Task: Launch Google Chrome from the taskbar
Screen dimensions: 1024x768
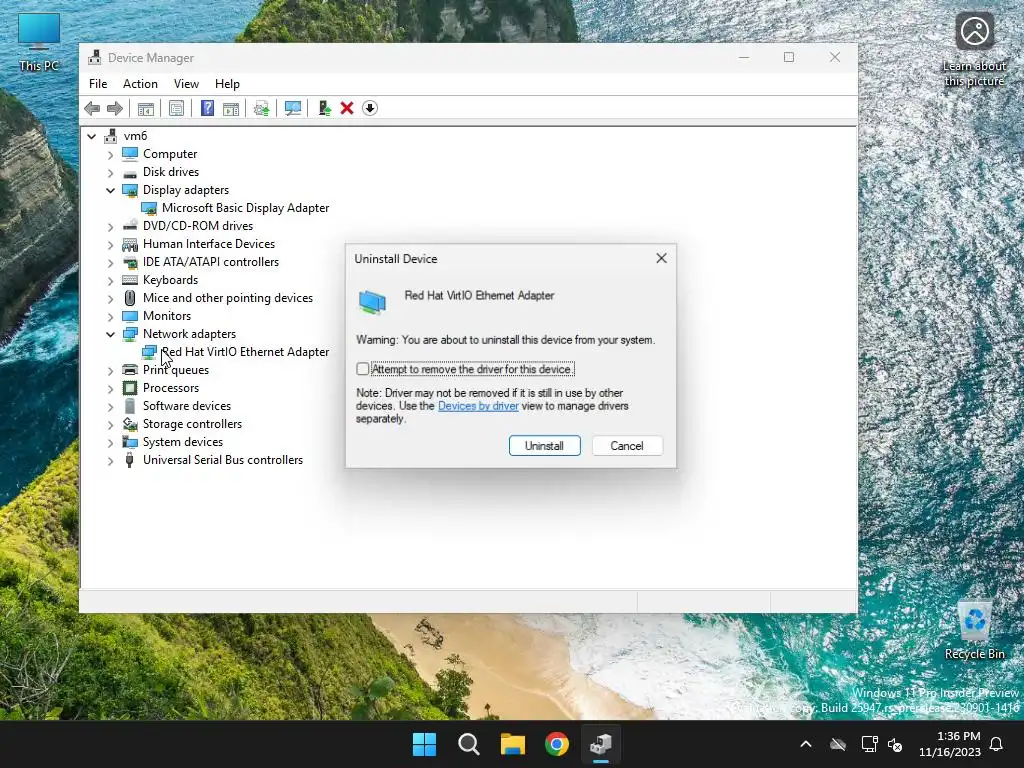Action: pos(556,744)
